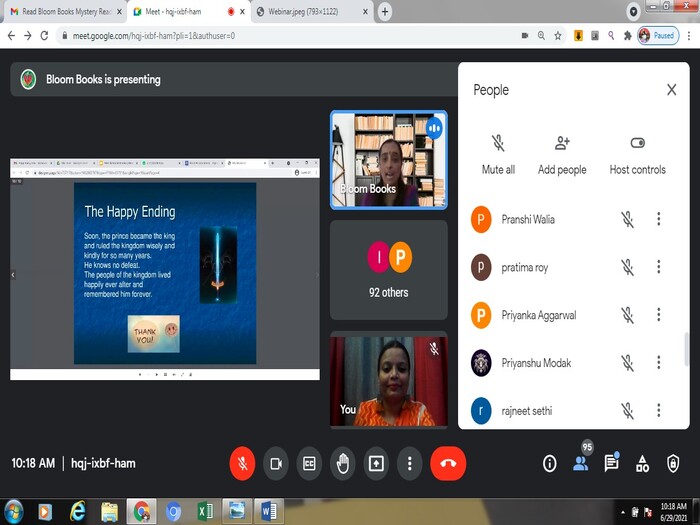Mute Priyanka Aggarwal's microphone

tap(628, 315)
